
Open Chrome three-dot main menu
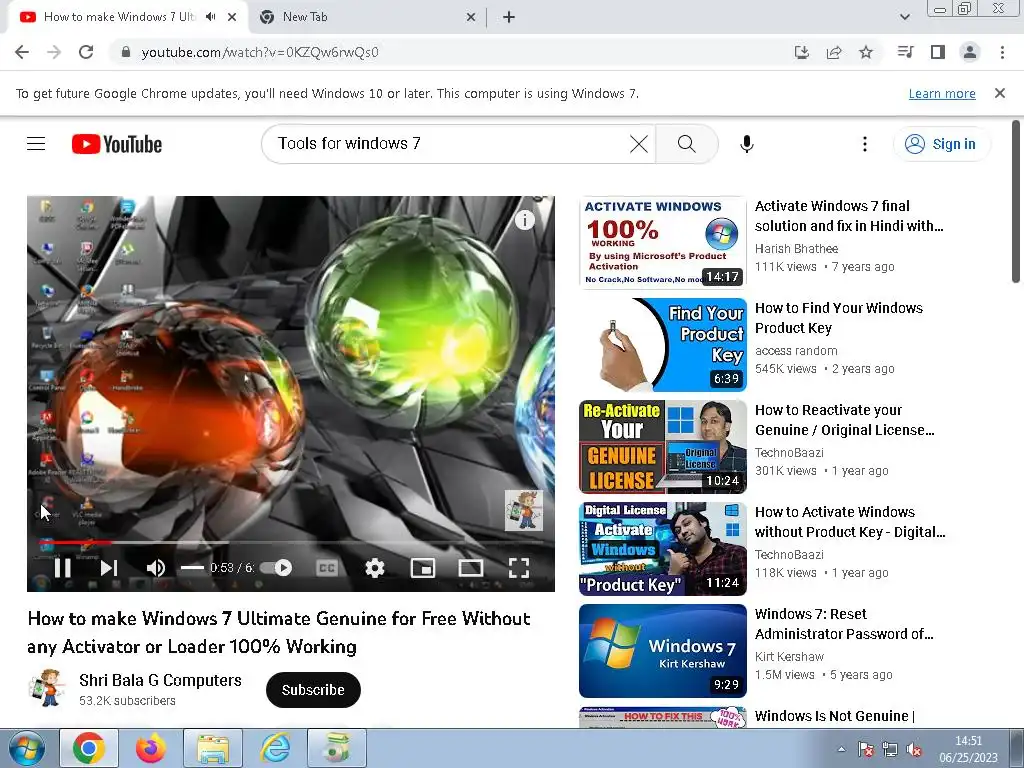[x=1002, y=52]
